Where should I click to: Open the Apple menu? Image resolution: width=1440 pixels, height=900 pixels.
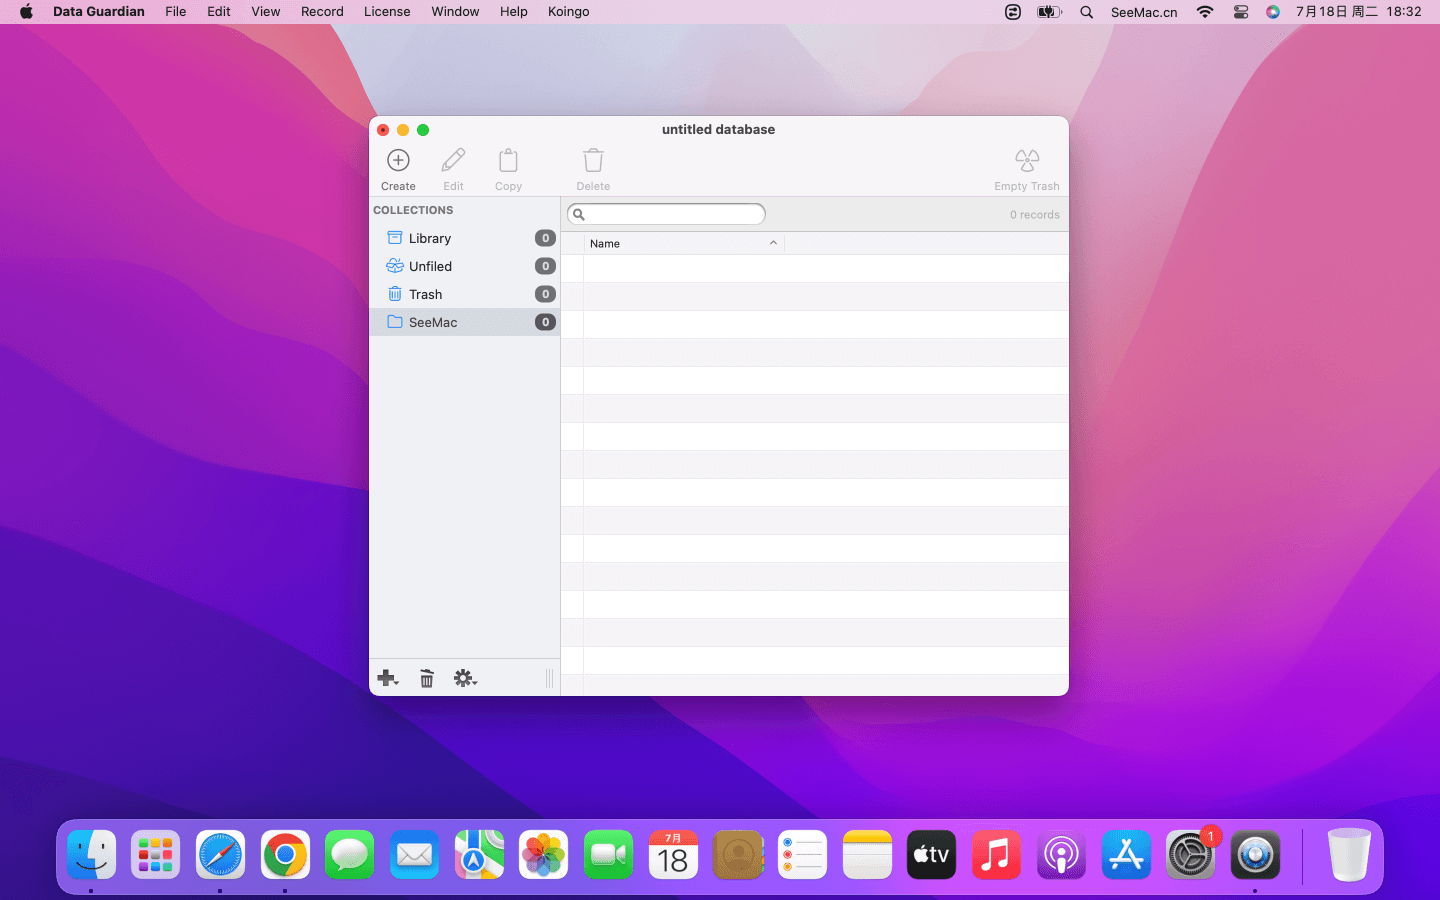26,12
